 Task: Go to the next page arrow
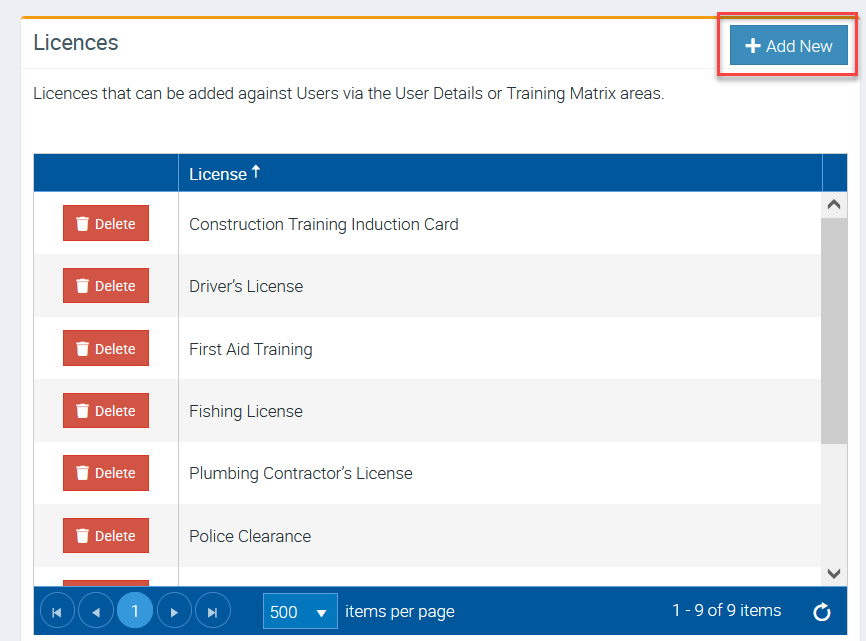[x=174, y=611]
